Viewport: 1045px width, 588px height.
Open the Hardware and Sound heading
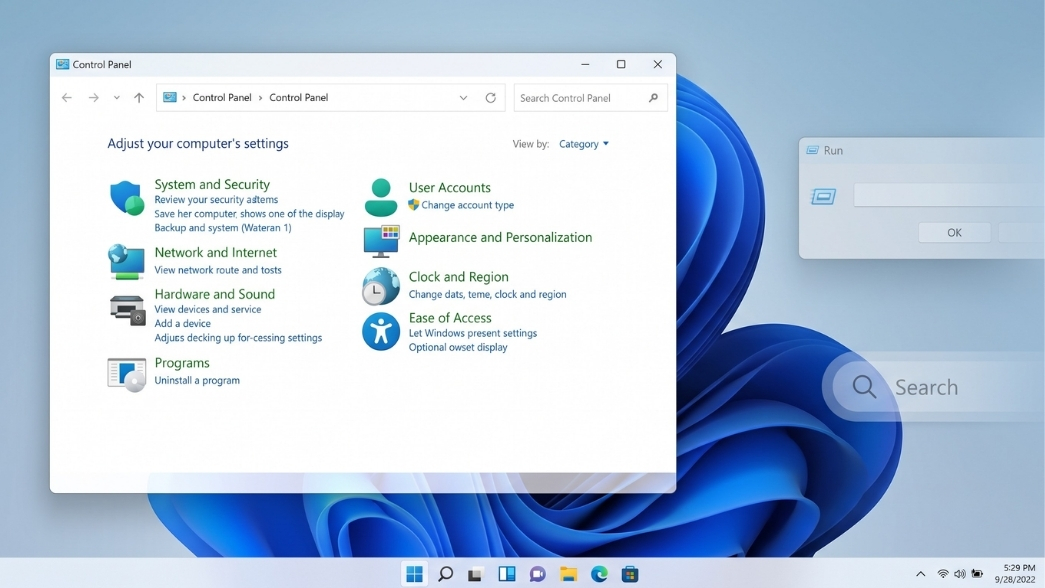(x=215, y=294)
